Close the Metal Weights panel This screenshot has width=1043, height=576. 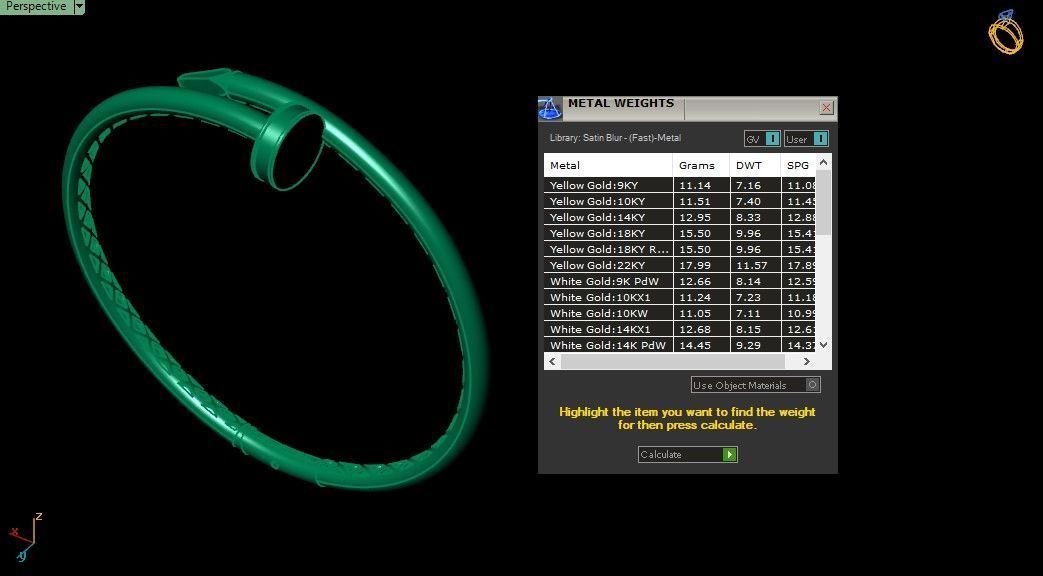pos(826,107)
